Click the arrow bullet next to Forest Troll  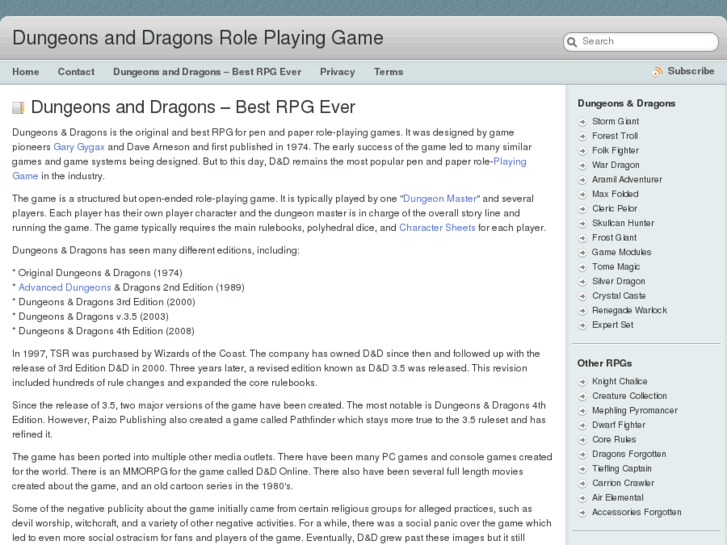click(x=582, y=136)
